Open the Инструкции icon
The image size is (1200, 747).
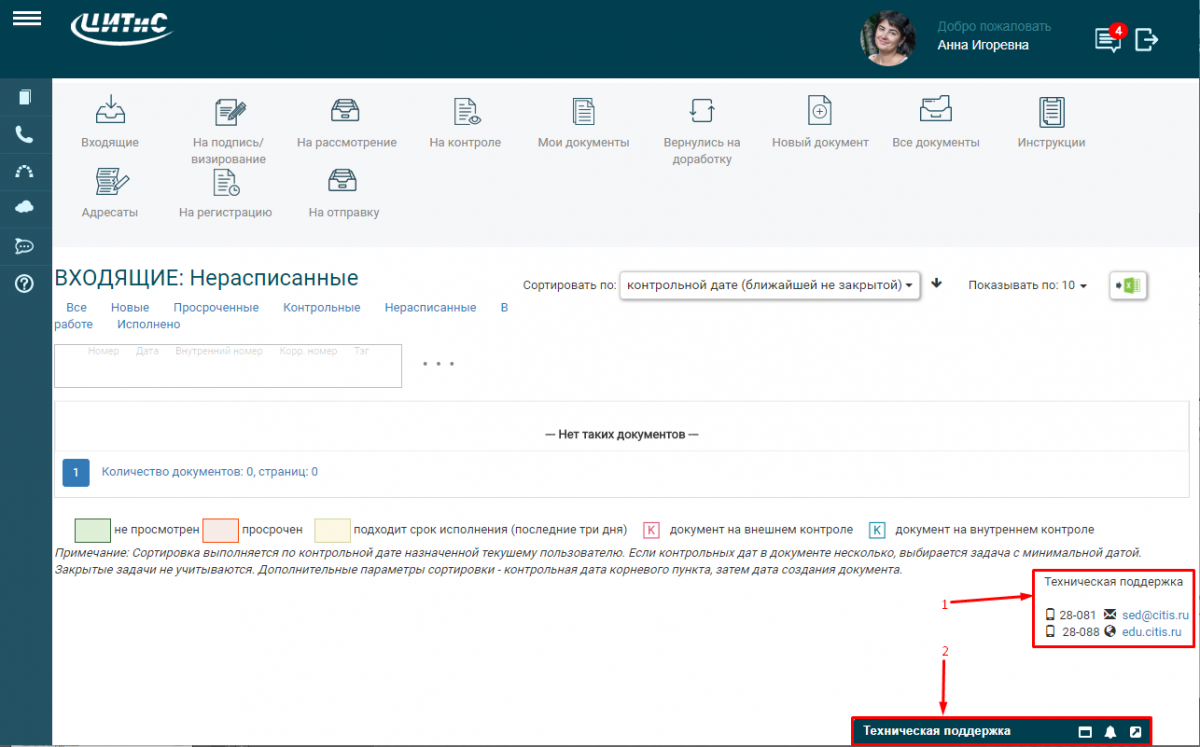tap(1051, 111)
